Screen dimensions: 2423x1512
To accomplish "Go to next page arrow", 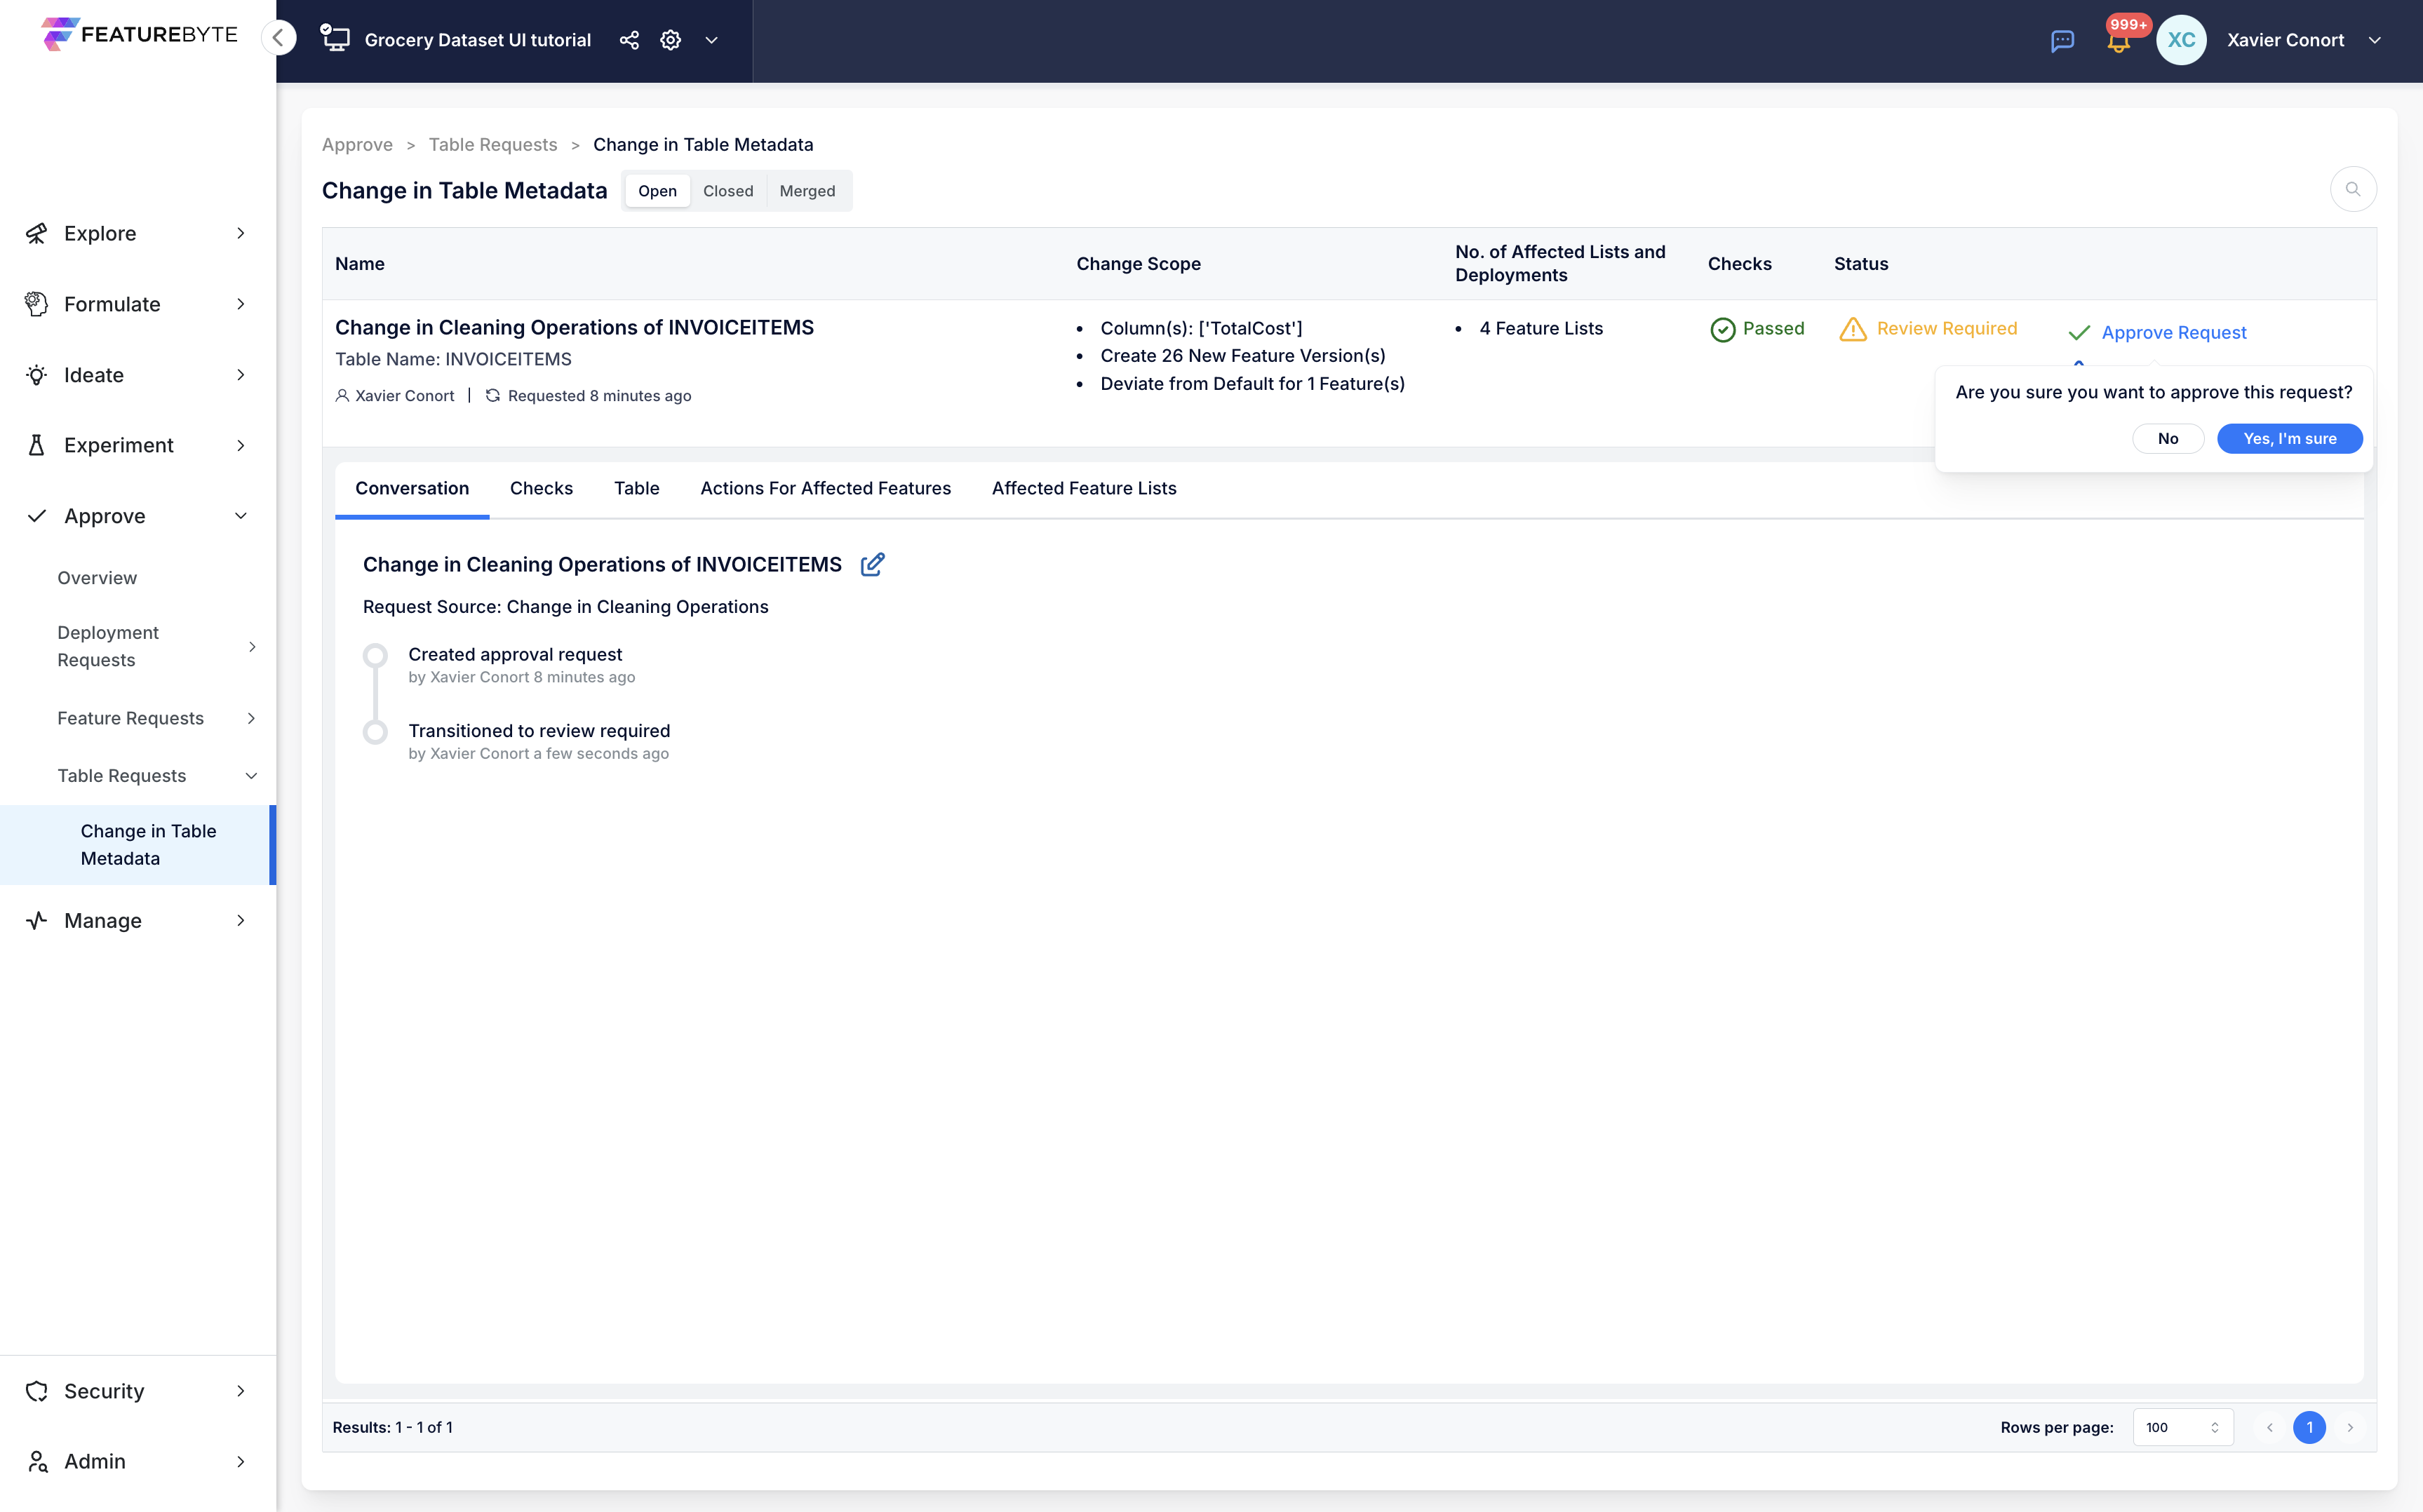I will [x=2350, y=1427].
